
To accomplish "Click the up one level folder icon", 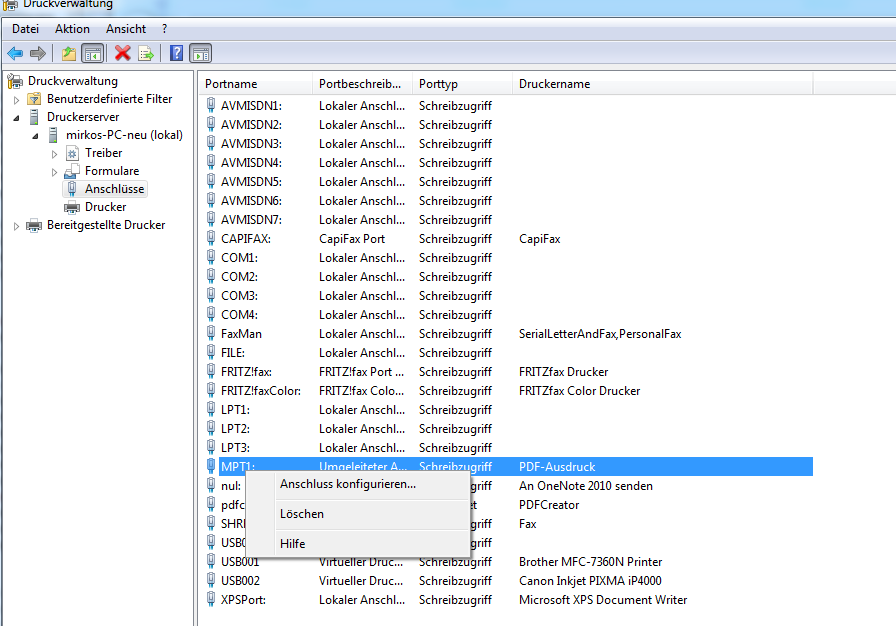I will click(69, 54).
